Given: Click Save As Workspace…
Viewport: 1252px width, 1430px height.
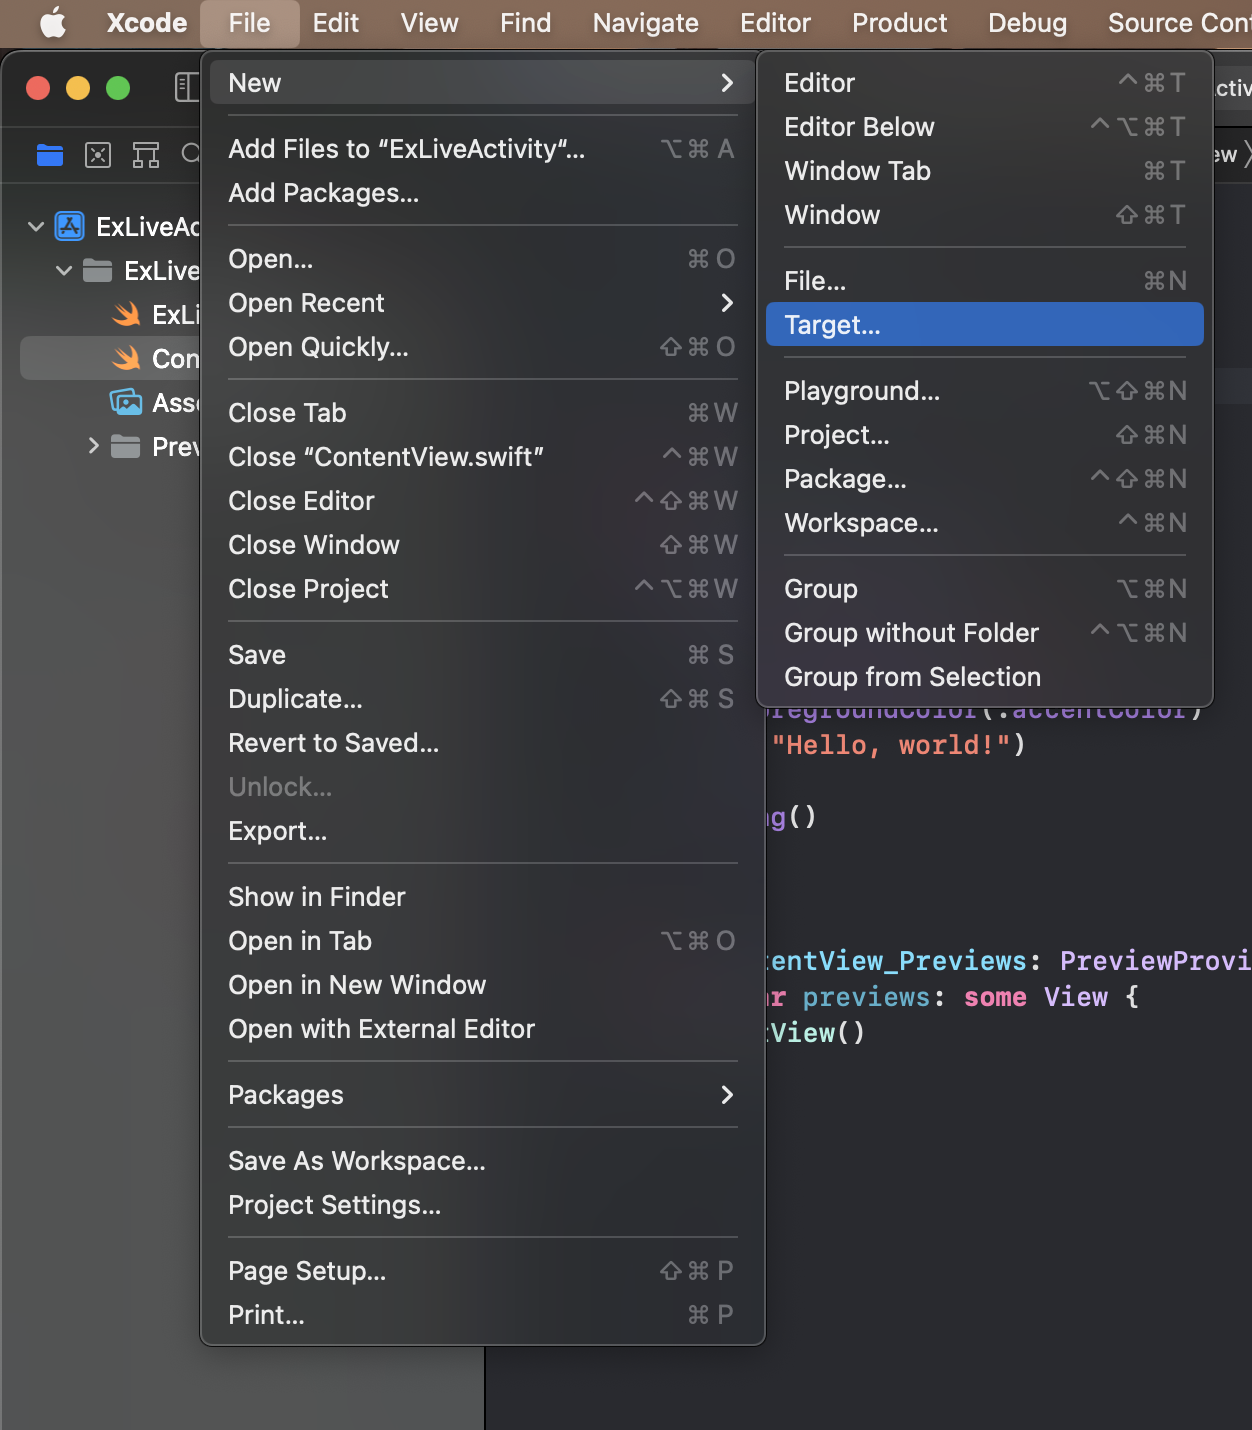Looking at the screenshot, I should click(482, 1161).
